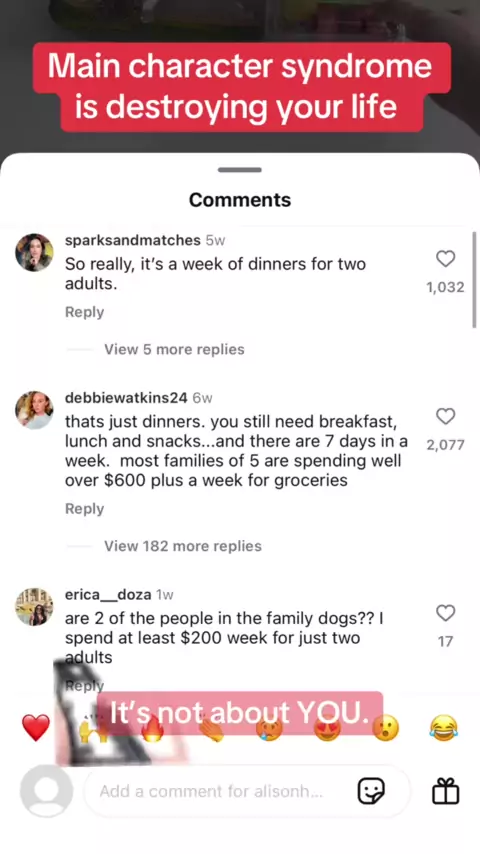480x854 pixels.
Task: Click the comments scrollbar
Action: (x=475, y=279)
